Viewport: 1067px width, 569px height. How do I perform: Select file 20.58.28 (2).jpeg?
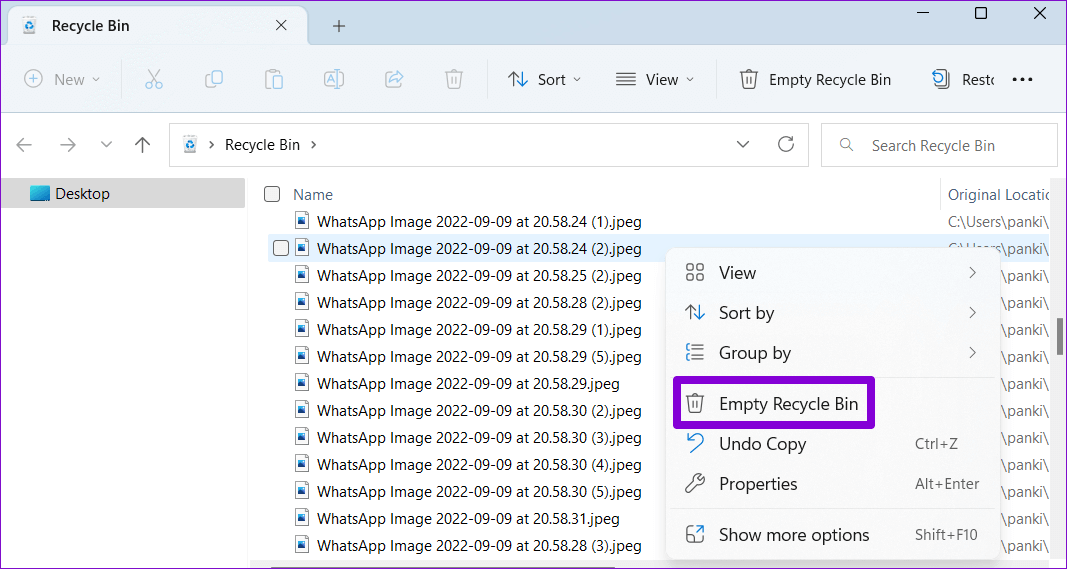(479, 302)
